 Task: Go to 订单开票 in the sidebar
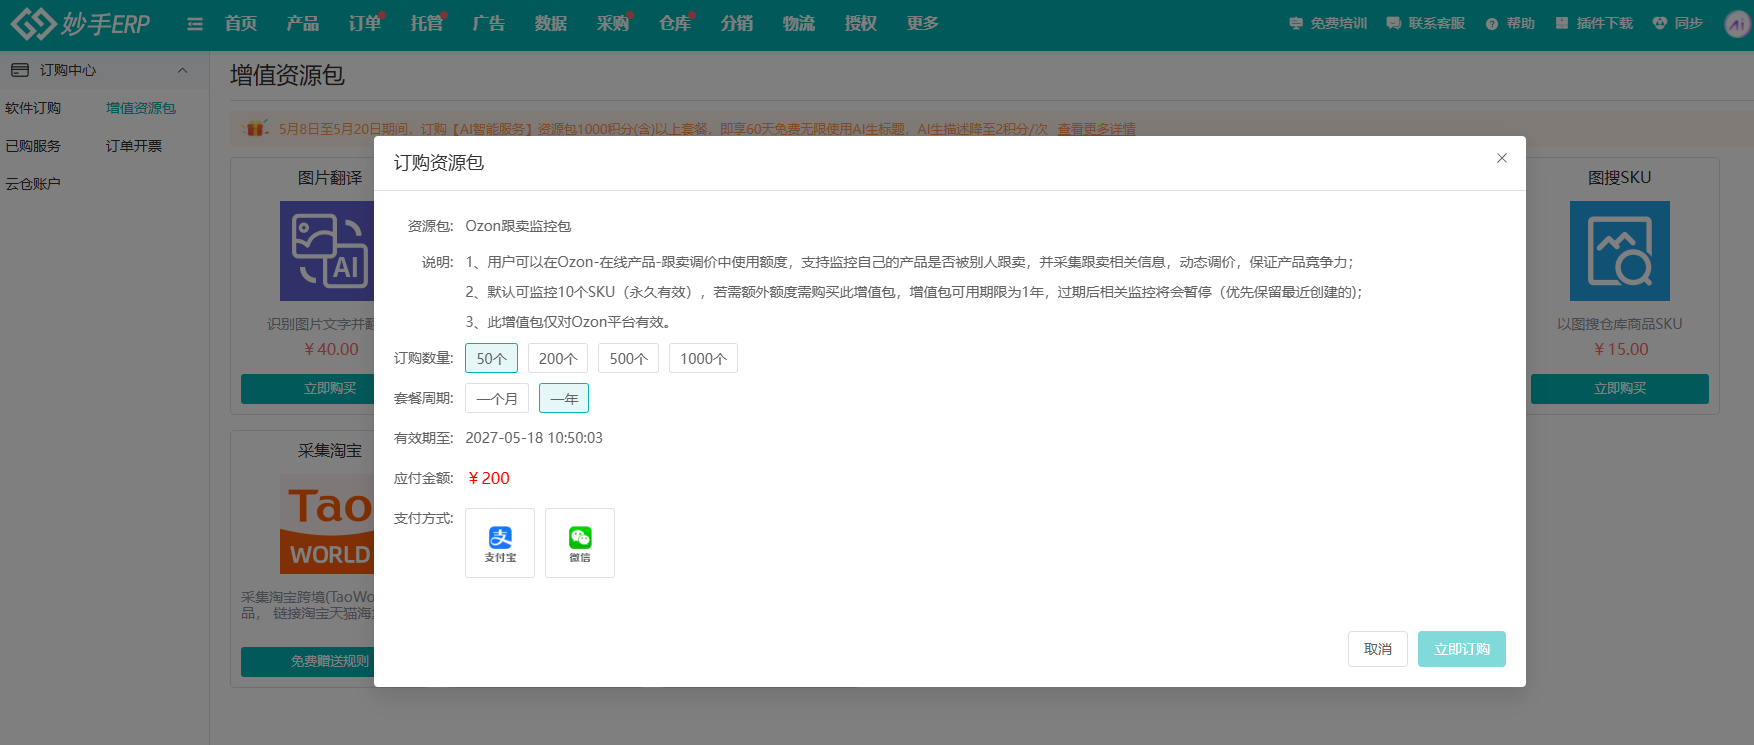pos(134,146)
